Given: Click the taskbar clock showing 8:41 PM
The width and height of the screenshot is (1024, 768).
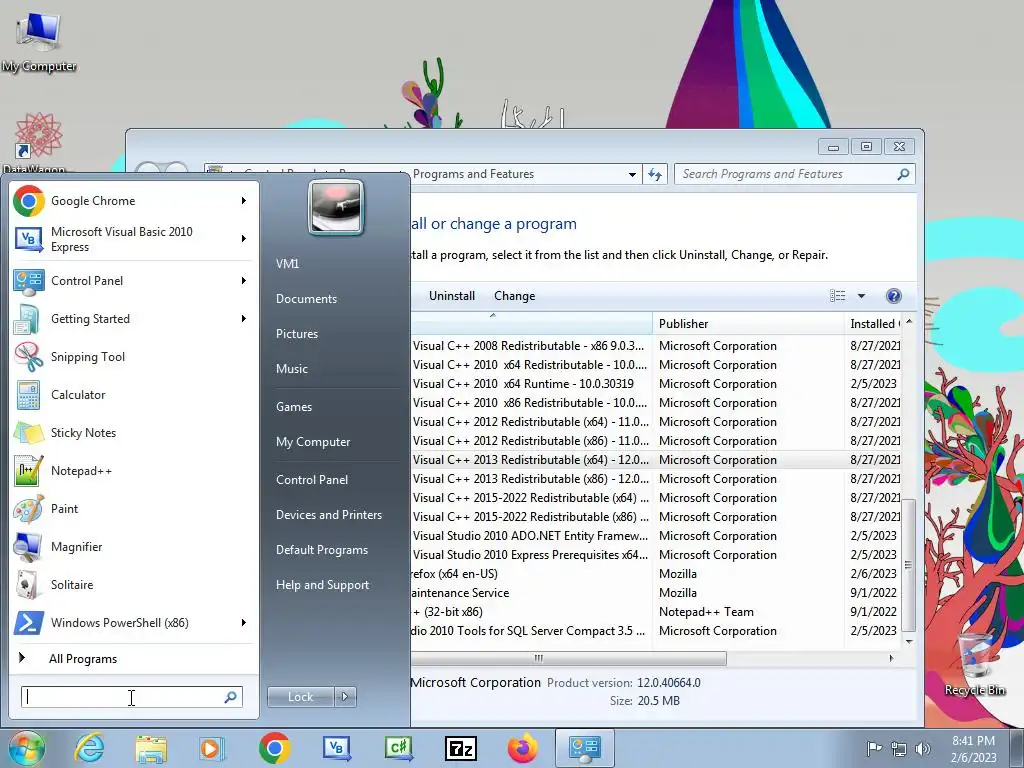Looking at the screenshot, I should click(x=973, y=749).
